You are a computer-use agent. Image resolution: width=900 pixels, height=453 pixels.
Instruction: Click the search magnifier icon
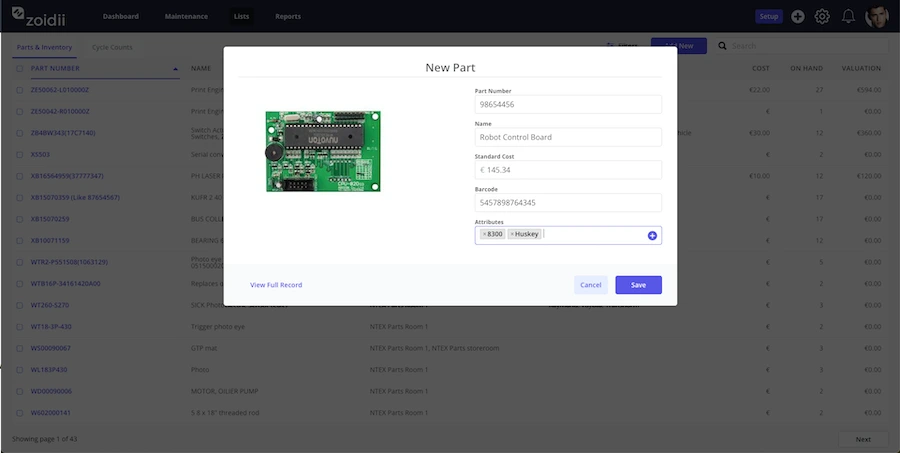click(x=723, y=46)
